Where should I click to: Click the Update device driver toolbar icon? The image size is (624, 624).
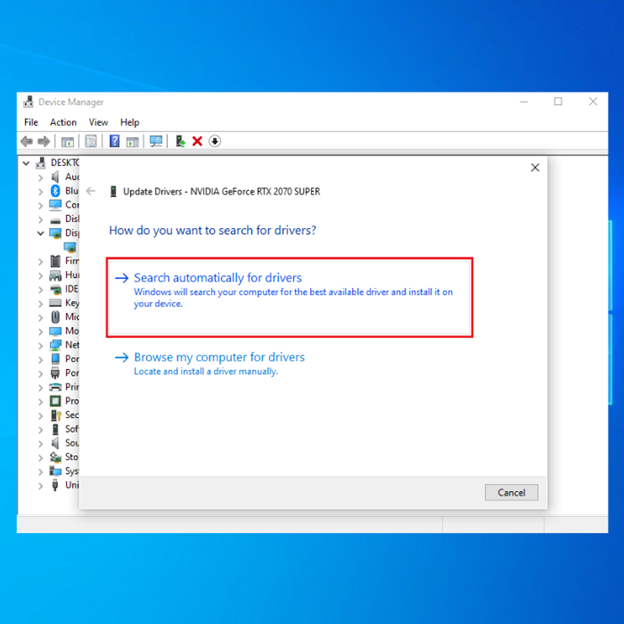[180, 141]
